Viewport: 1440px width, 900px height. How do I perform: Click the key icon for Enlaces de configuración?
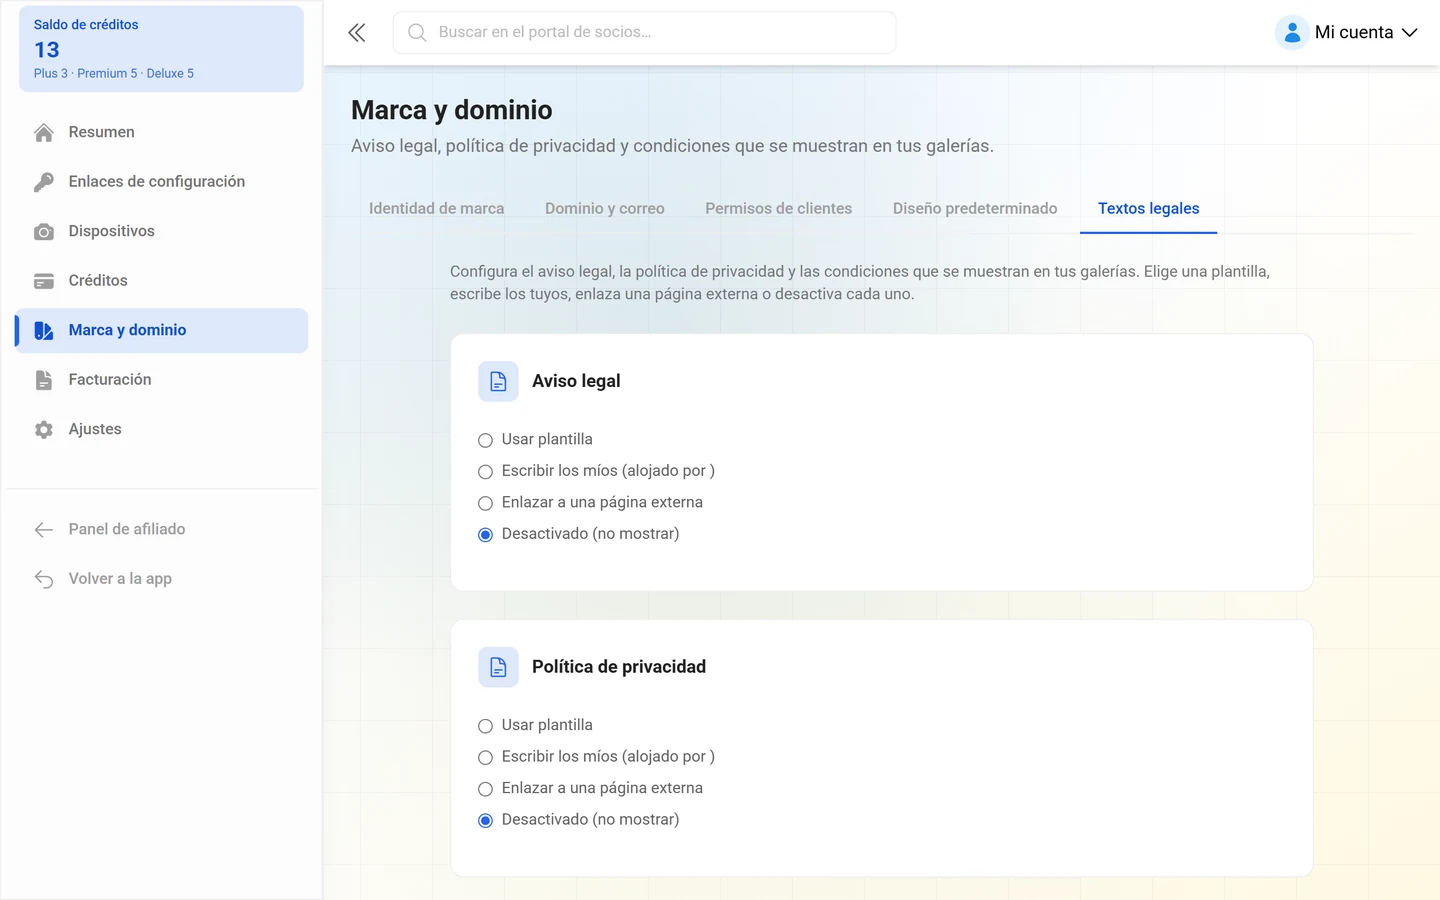click(44, 182)
